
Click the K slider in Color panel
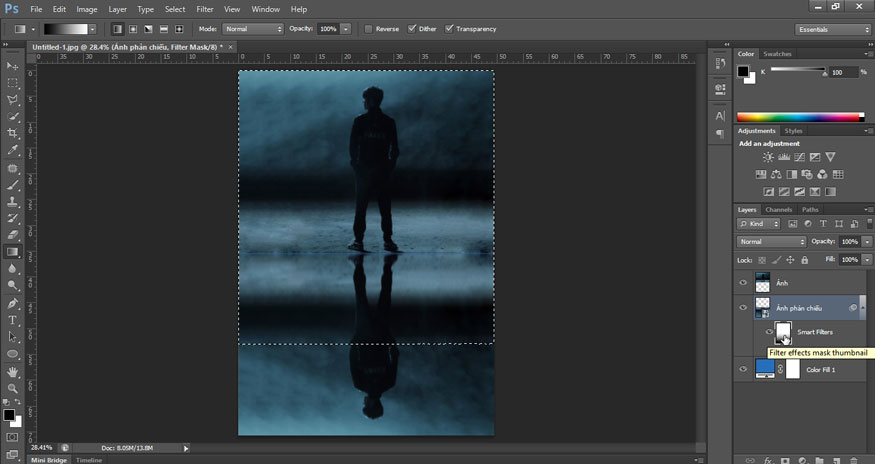point(798,70)
